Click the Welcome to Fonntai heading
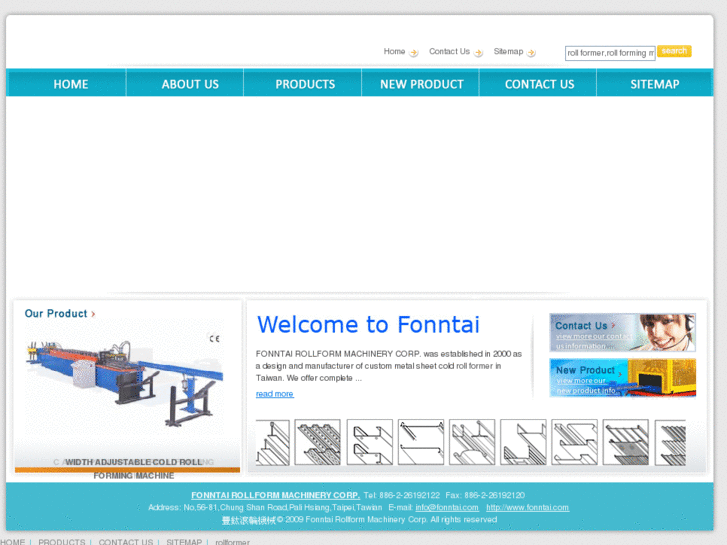The height and width of the screenshot is (545, 727). click(x=368, y=324)
